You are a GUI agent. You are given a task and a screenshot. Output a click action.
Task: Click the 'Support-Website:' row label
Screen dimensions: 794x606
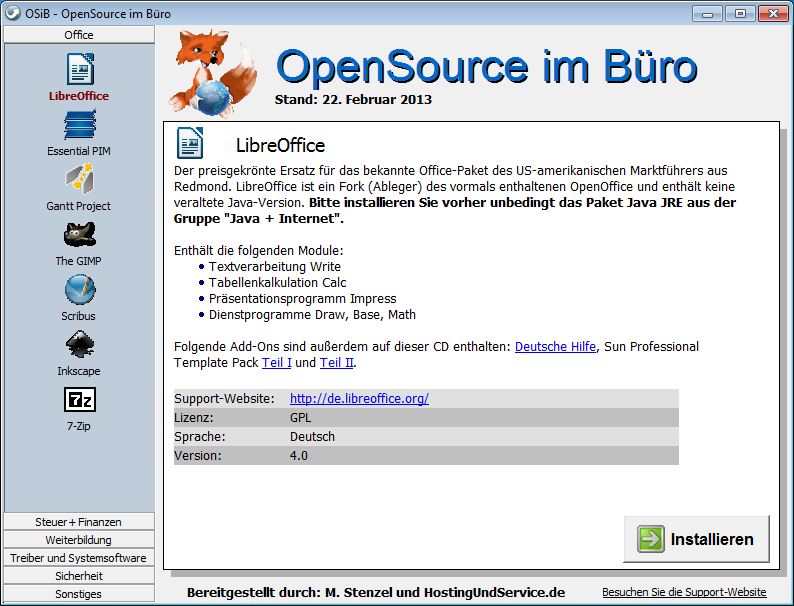pos(224,398)
